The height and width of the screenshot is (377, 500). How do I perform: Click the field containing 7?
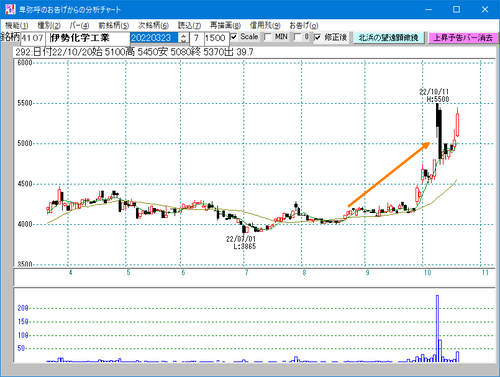(197, 38)
